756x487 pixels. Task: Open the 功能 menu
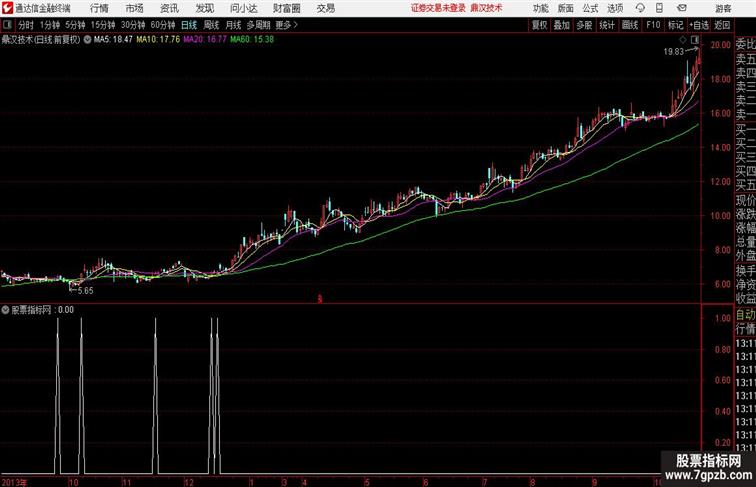tap(540, 8)
